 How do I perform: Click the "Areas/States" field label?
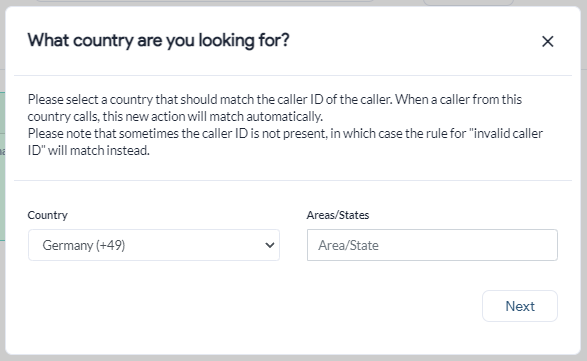338,215
